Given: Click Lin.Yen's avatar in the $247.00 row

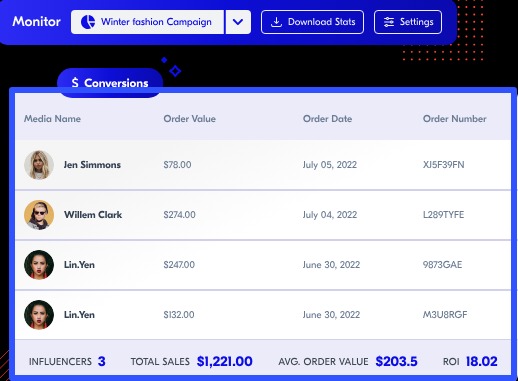Looking at the screenshot, I should click(x=39, y=265).
